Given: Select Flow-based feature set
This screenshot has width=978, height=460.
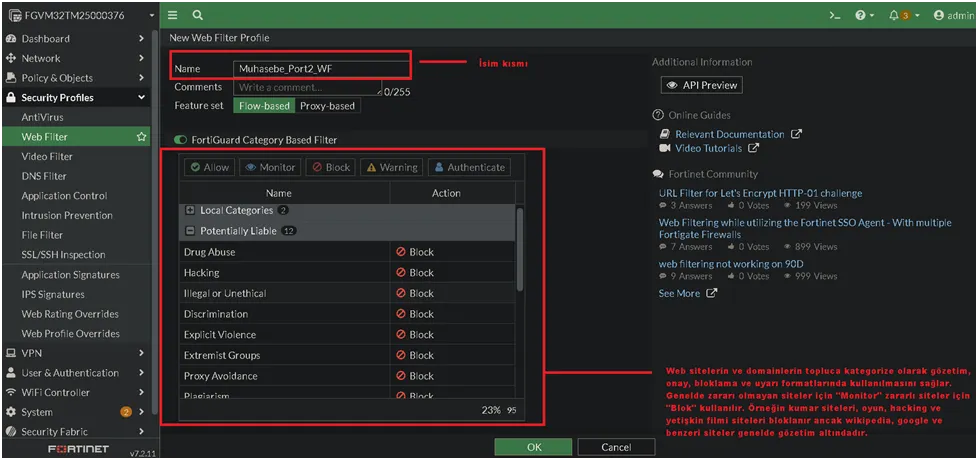Looking at the screenshot, I should (264, 106).
